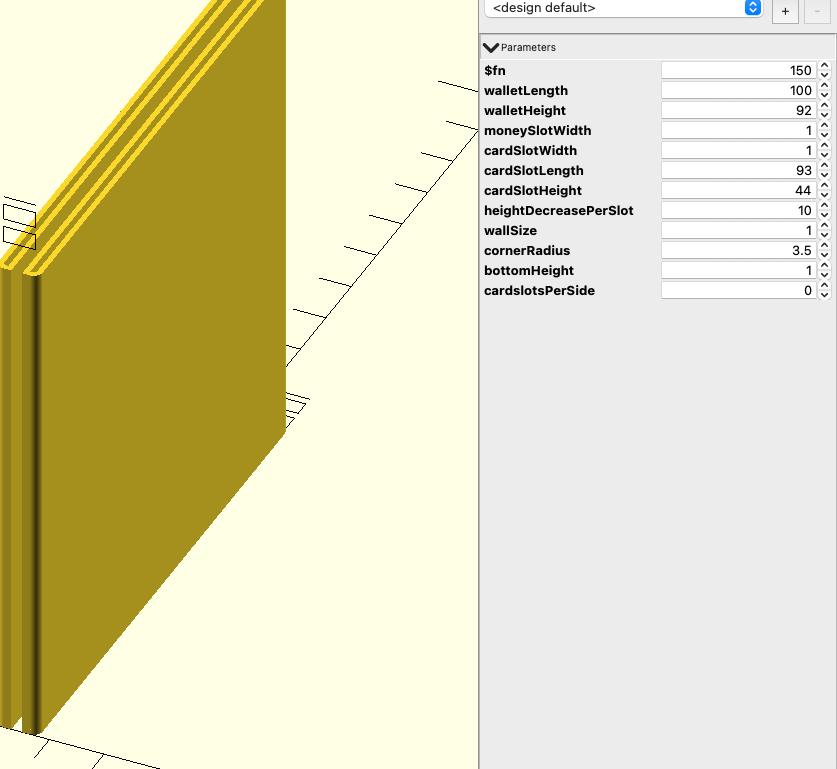Edit the cardSlotLength value field
The width and height of the screenshot is (837, 769).
pos(739,170)
